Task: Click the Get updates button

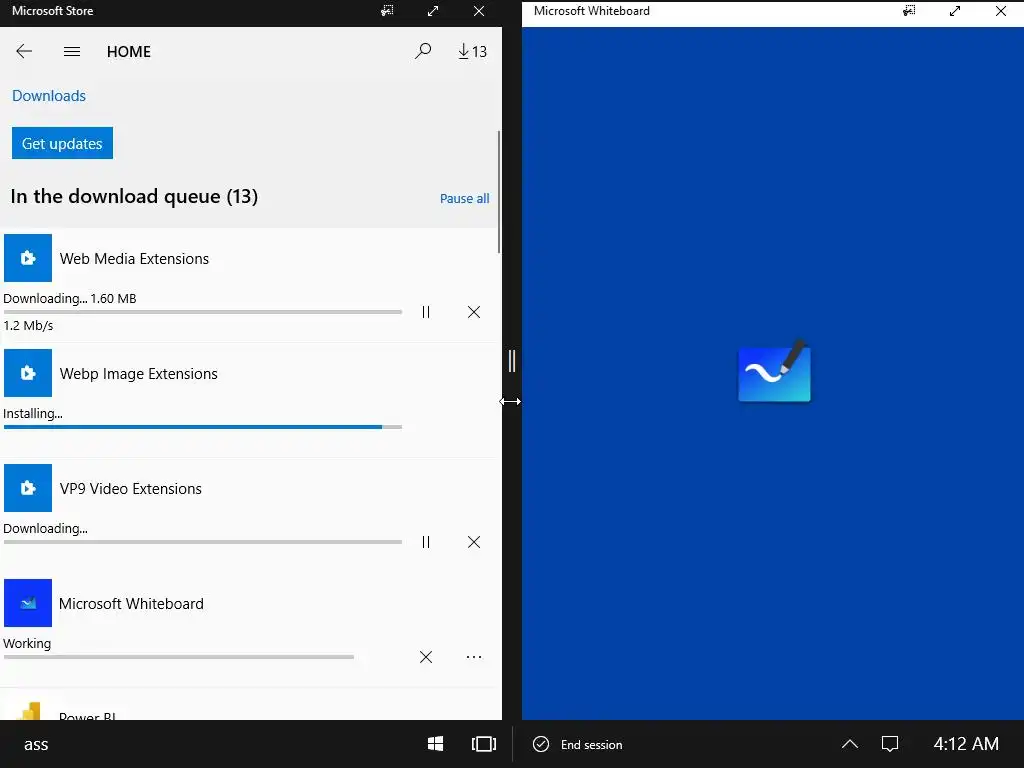Action: click(x=62, y=143)
